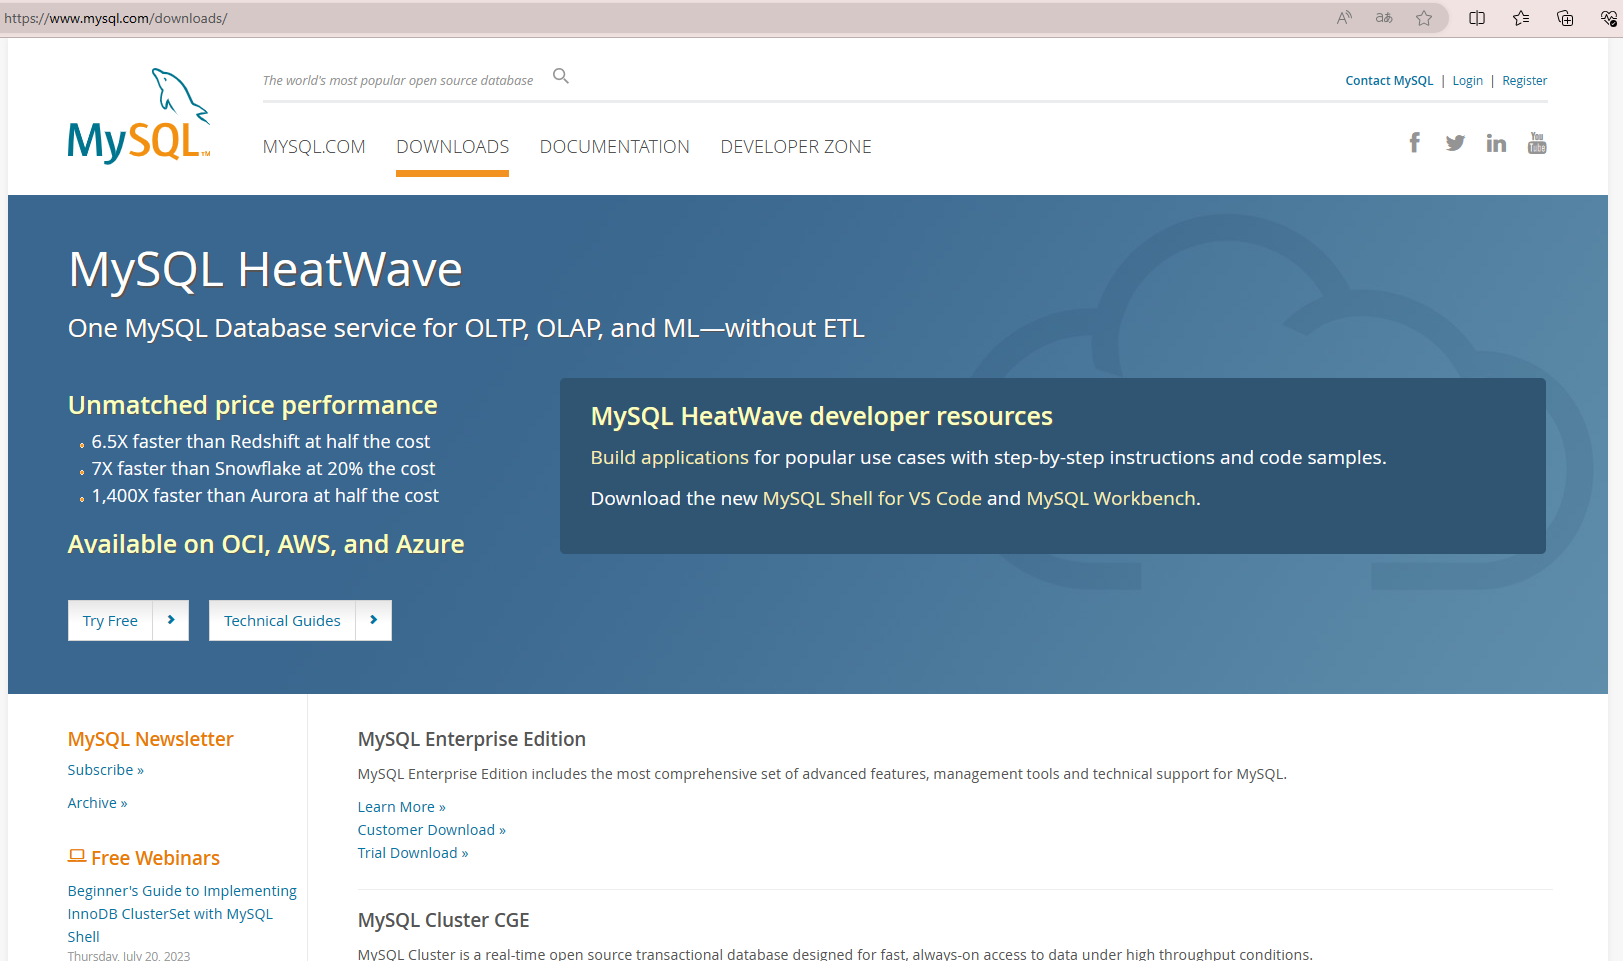This screenshot has height=961, width=1623.
Task: Open MySQL Facebook page icon
Action: (1414, 143)
